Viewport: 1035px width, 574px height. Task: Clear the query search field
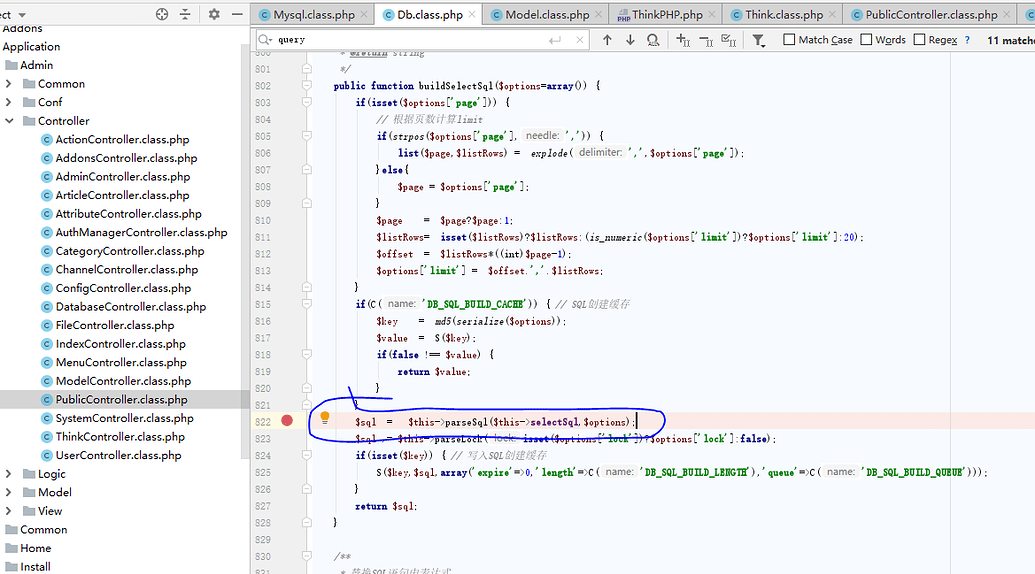[x=580, y=40]
